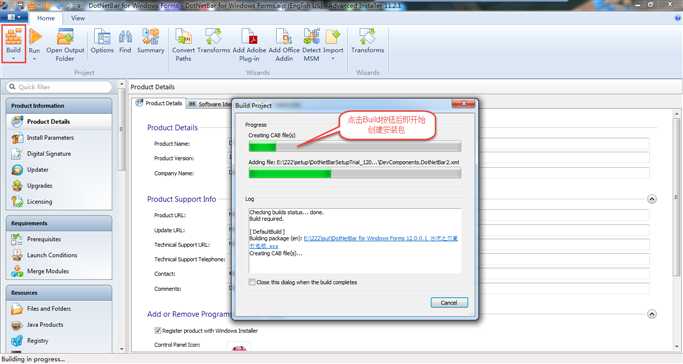Select the Product Details tab
This screenshot has height=364, width=683.
coord(159,103)
